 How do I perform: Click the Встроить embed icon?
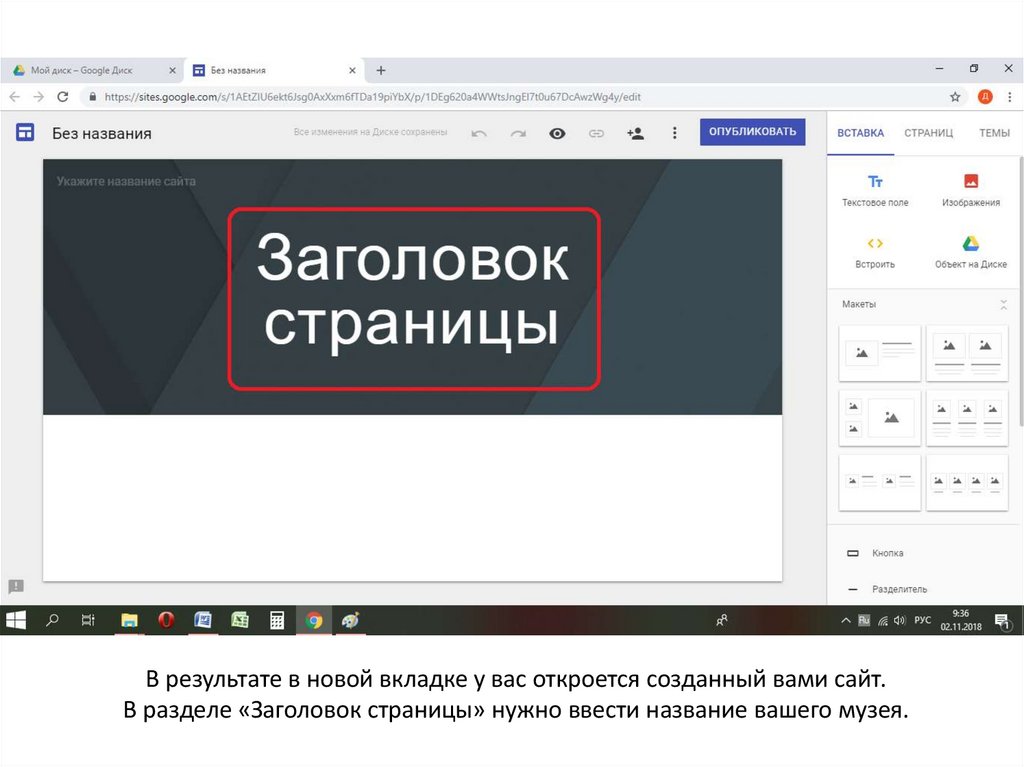tap(875, 251)
